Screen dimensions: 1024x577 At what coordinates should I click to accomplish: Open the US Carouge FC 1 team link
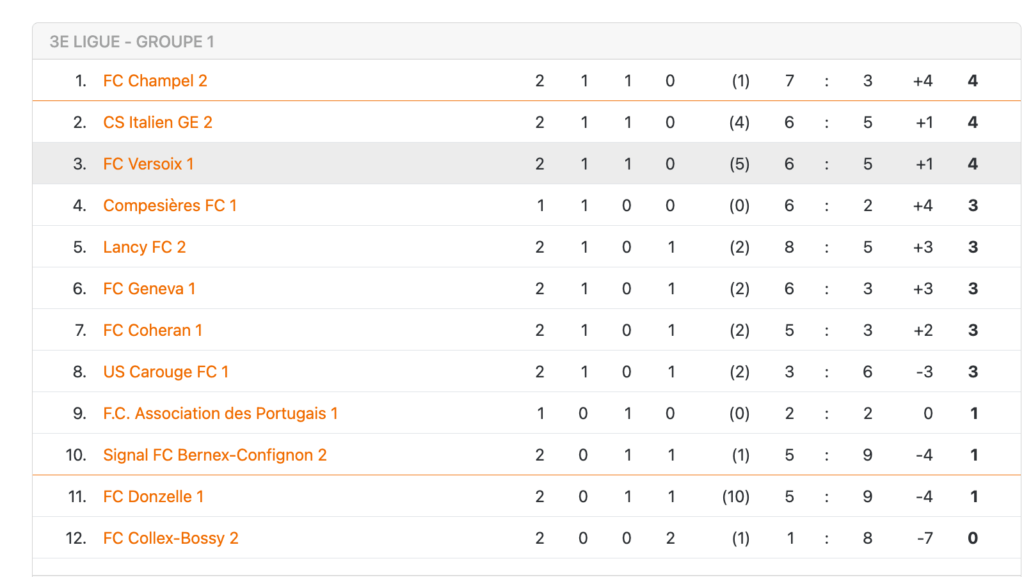pyautogui.click(x=166, y=372)
